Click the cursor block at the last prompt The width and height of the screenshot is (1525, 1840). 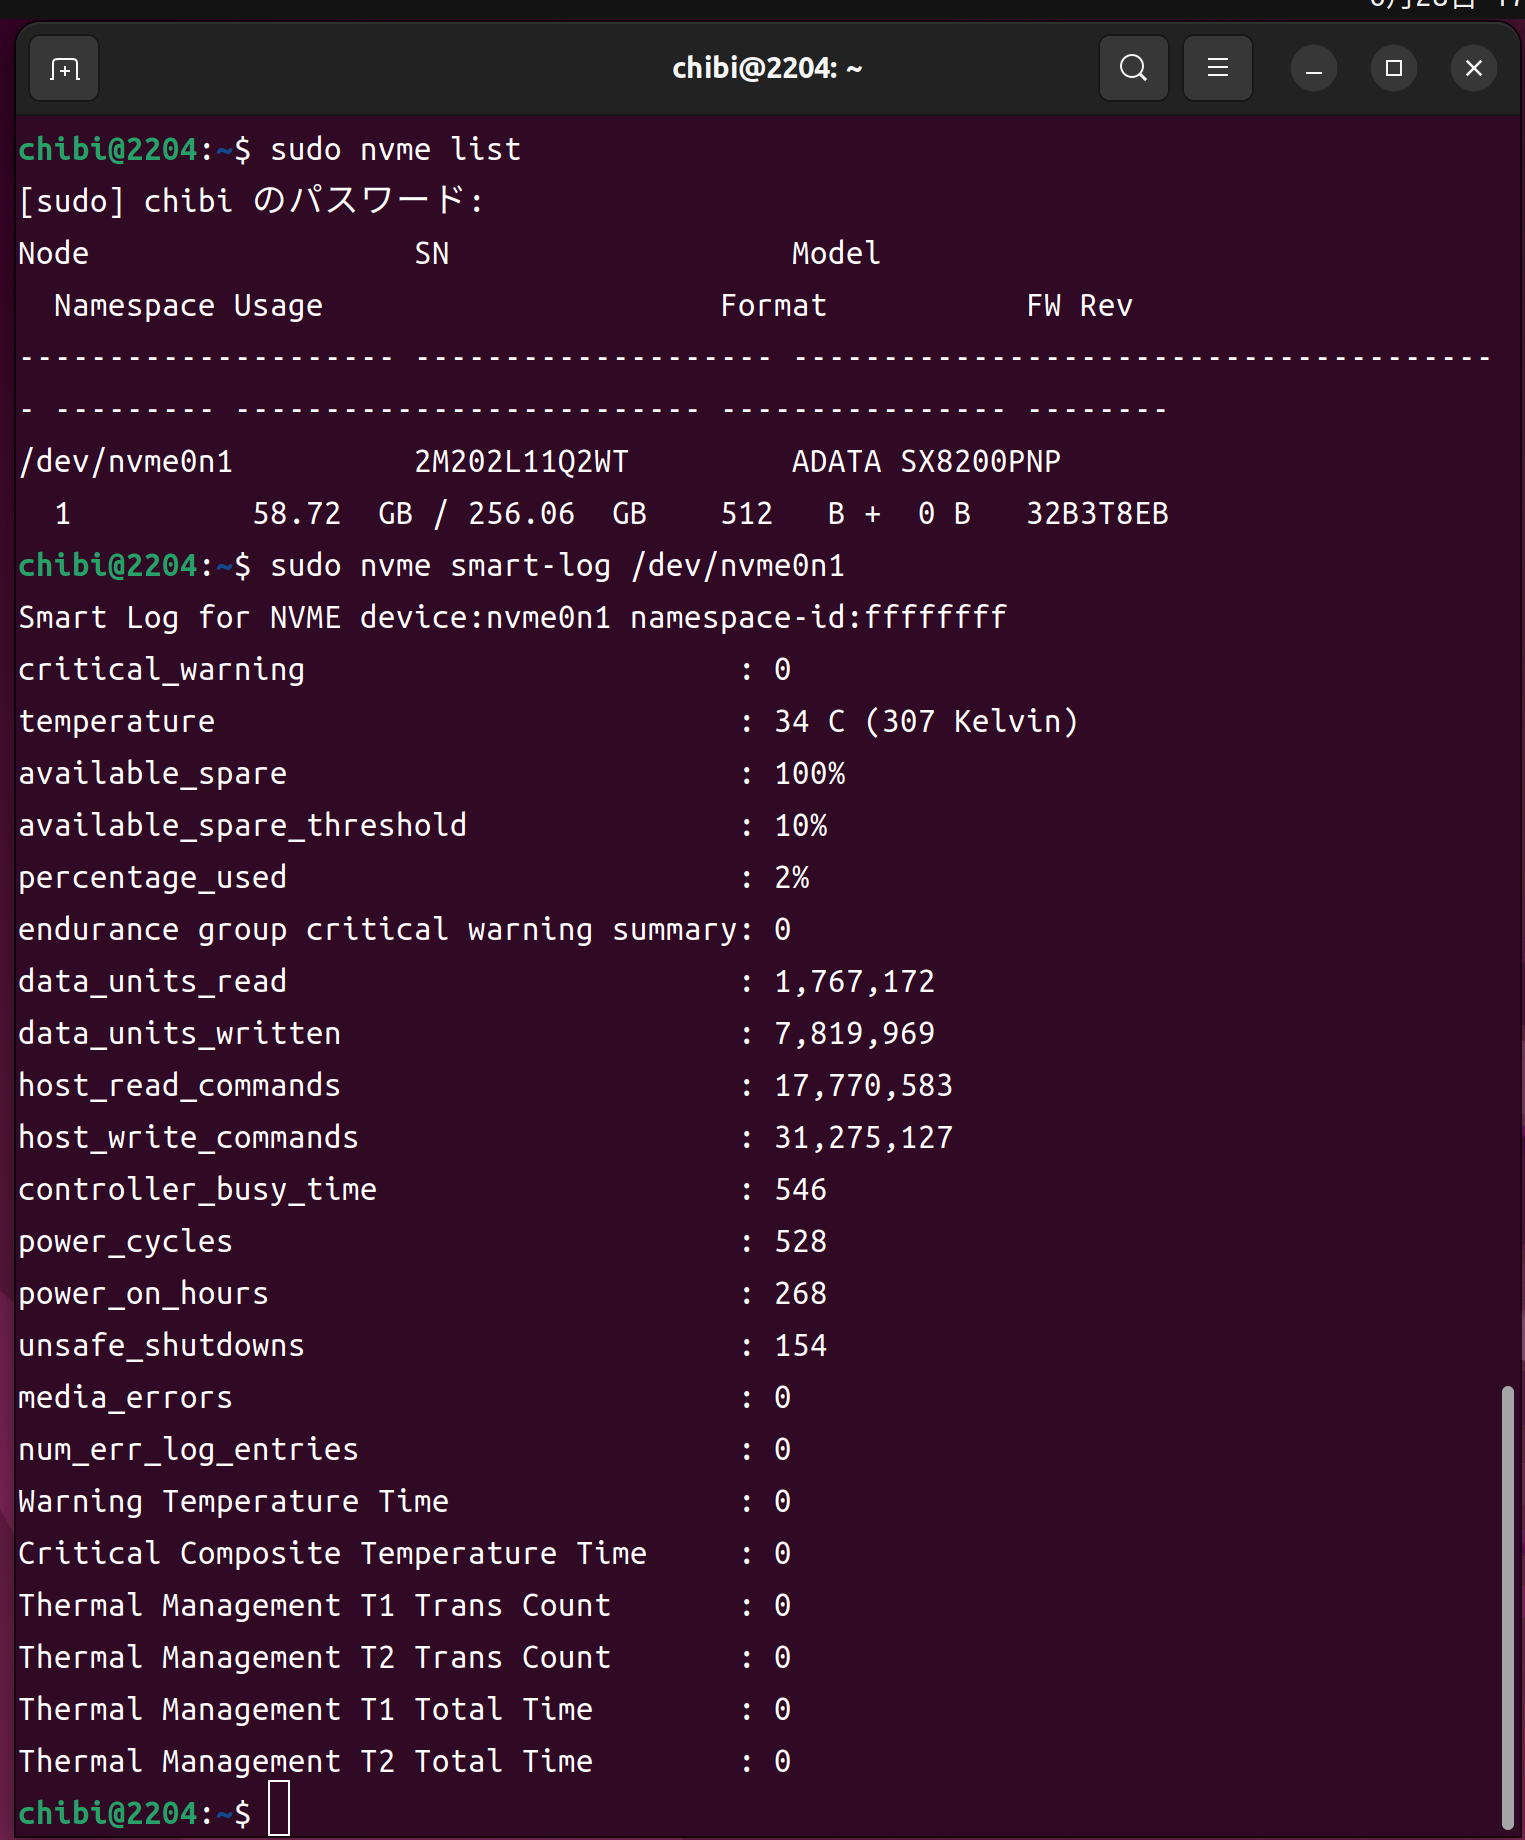pos(279,1808)
